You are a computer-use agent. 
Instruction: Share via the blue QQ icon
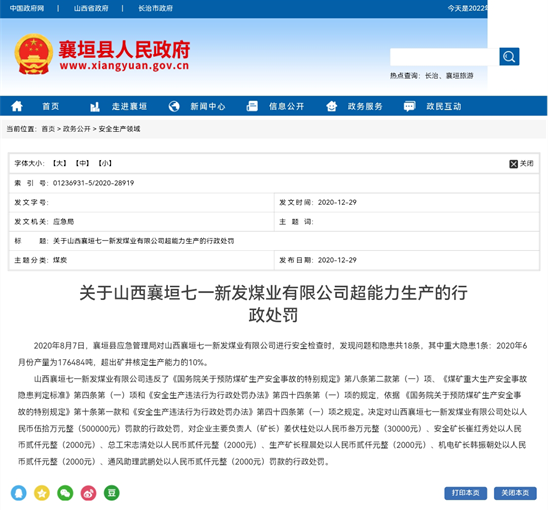[x=19, y=493]
